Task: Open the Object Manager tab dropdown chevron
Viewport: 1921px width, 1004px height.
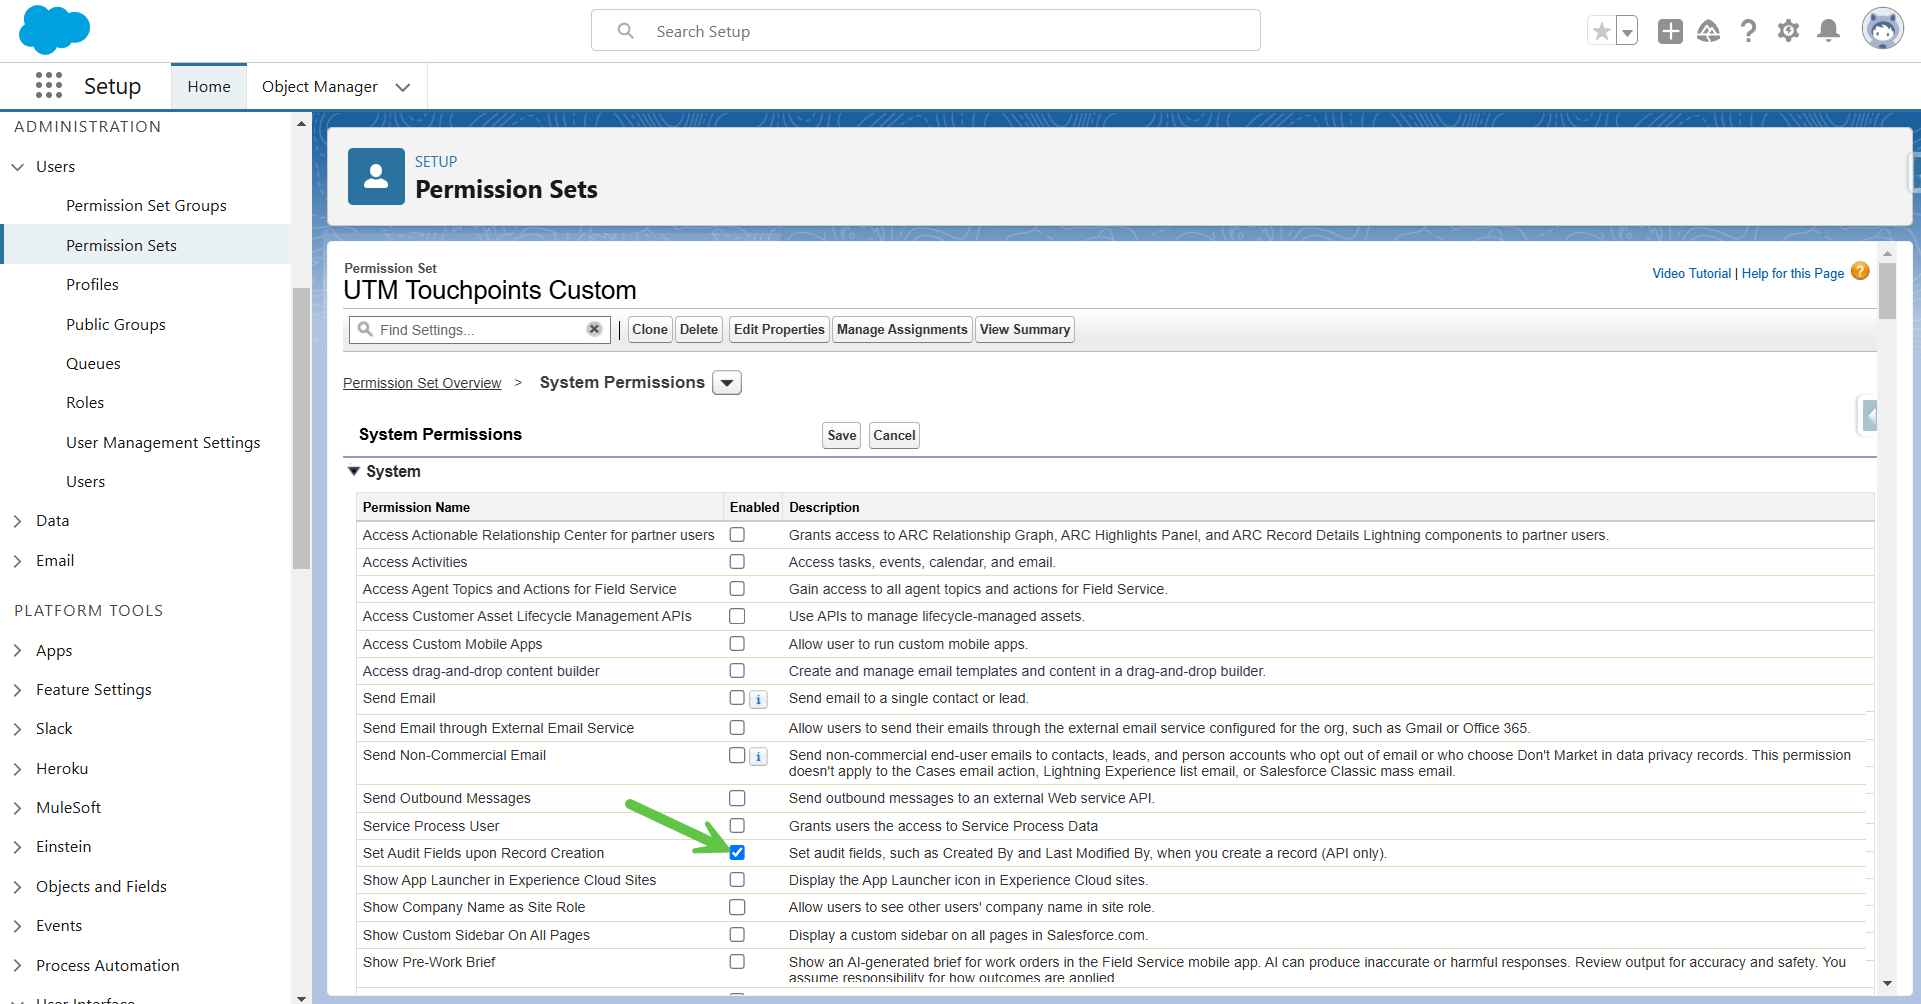Action: (x=403, y=87)
